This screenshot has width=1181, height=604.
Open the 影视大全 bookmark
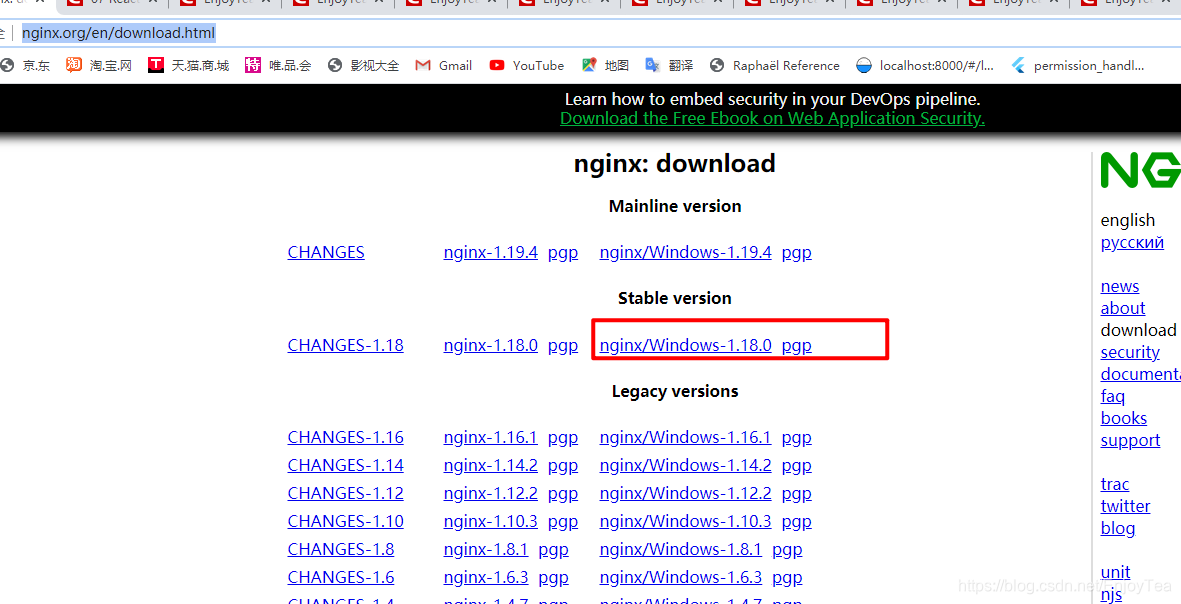coord(363,66)
